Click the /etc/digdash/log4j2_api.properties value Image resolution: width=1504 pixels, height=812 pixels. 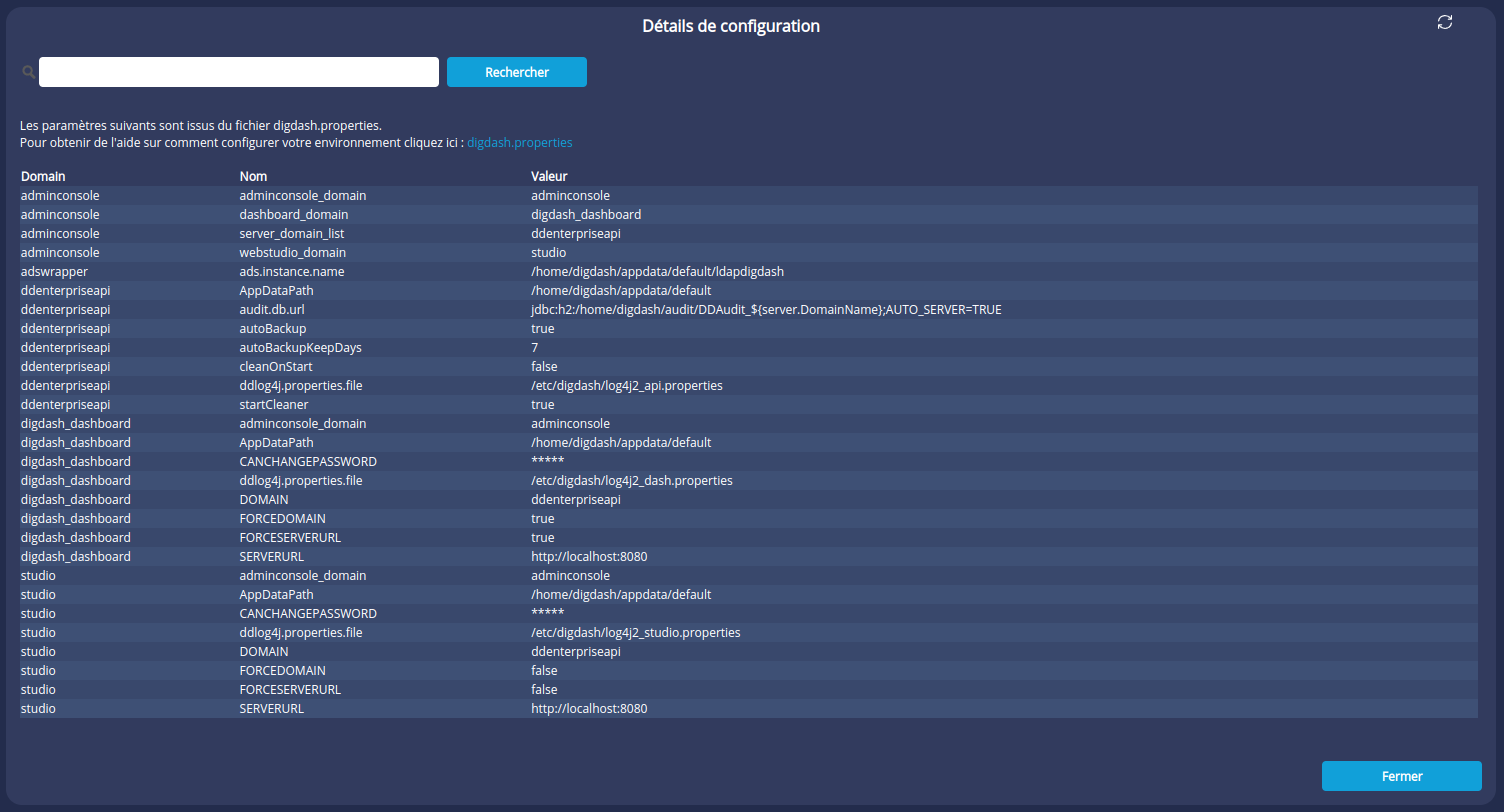pyautogui.click(x=626, y=386)
